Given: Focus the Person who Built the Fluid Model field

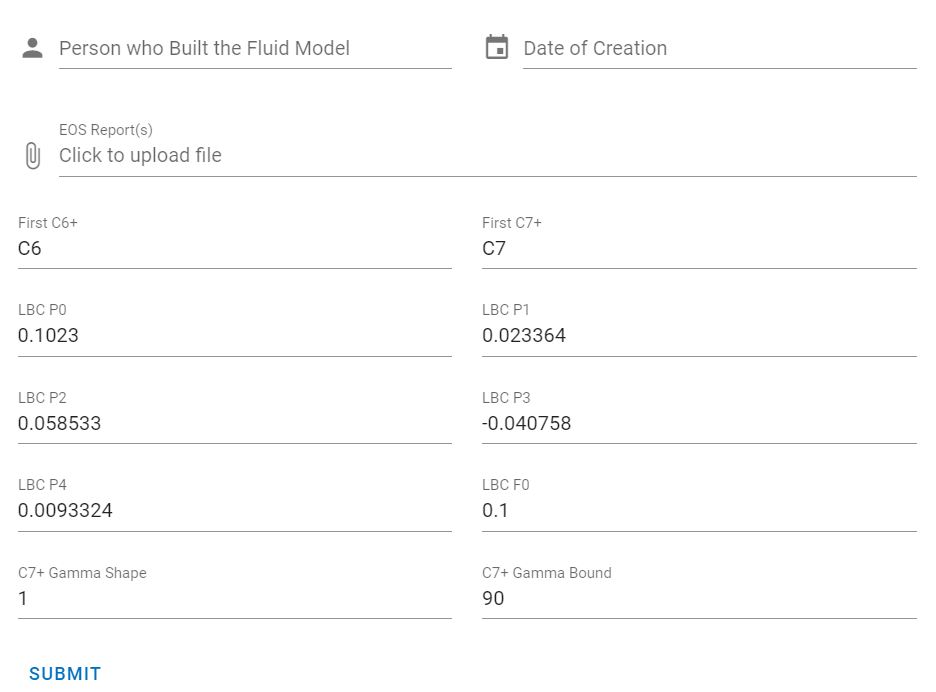Looking at the screenshot, I should coord(255,48).
